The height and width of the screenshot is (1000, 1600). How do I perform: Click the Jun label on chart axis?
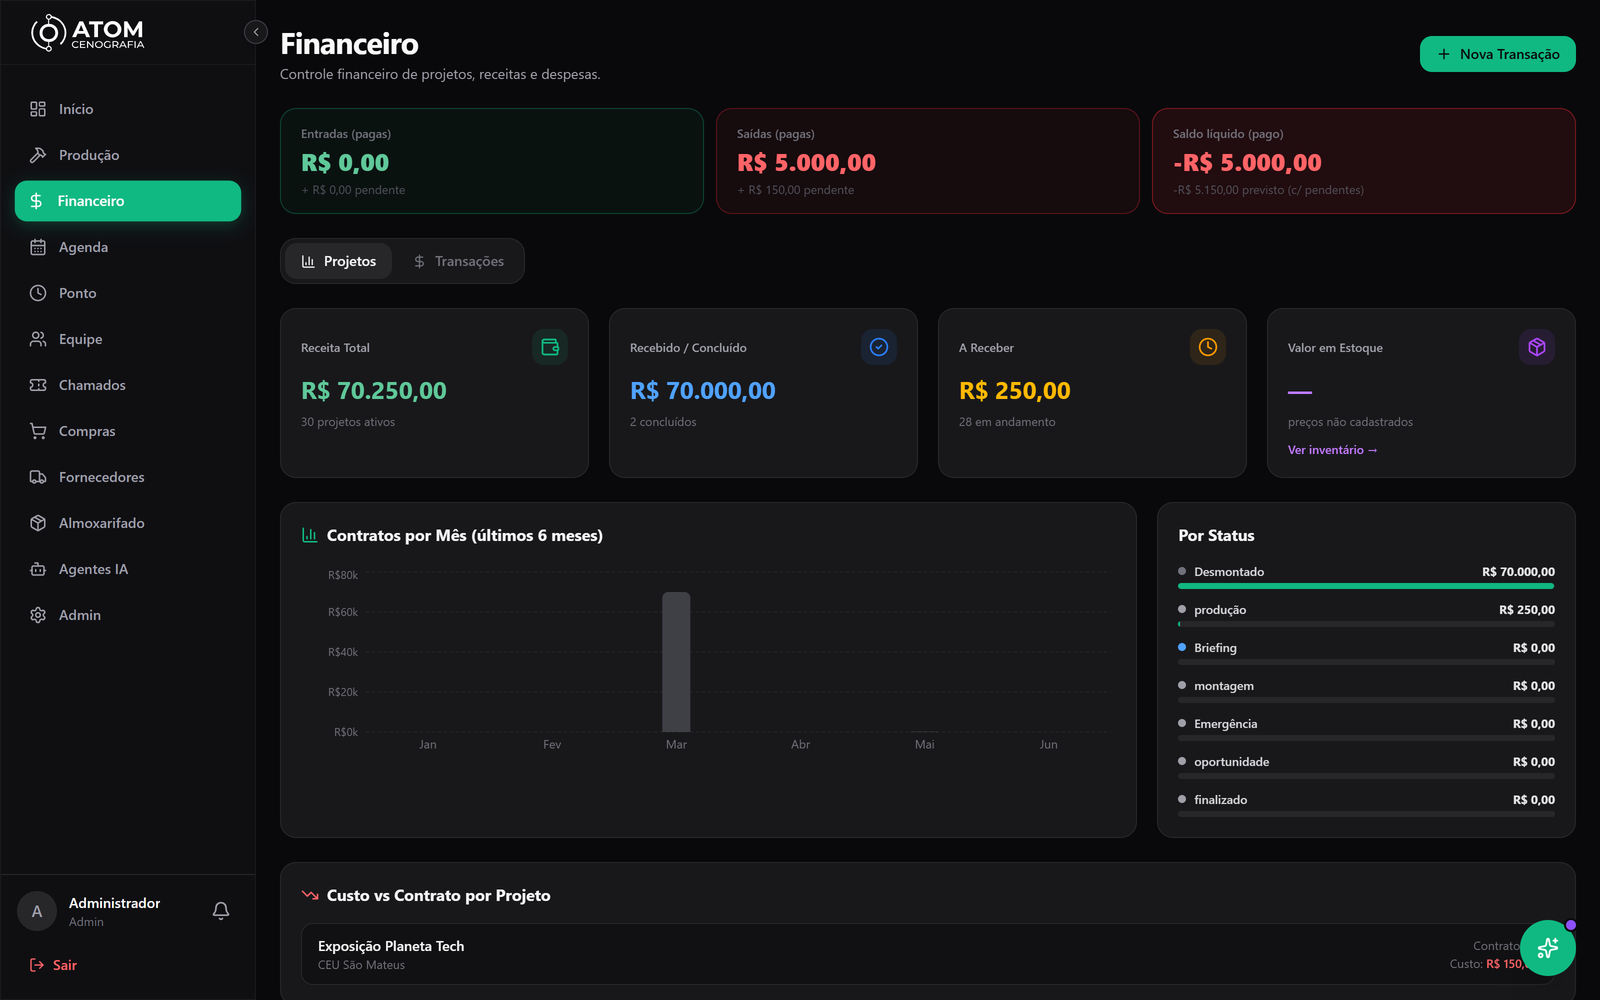point(1048,744)
